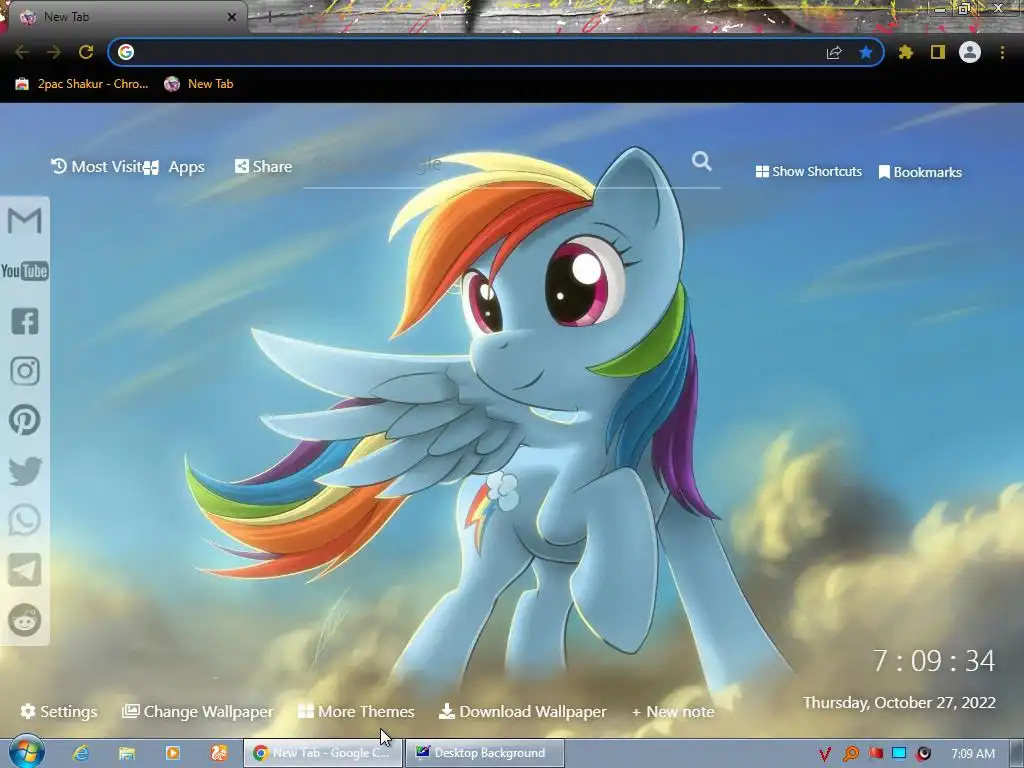This screenshot has height=768, width=1024.
Task: Click the Chrome forward arrow
Action: point(54,52)
